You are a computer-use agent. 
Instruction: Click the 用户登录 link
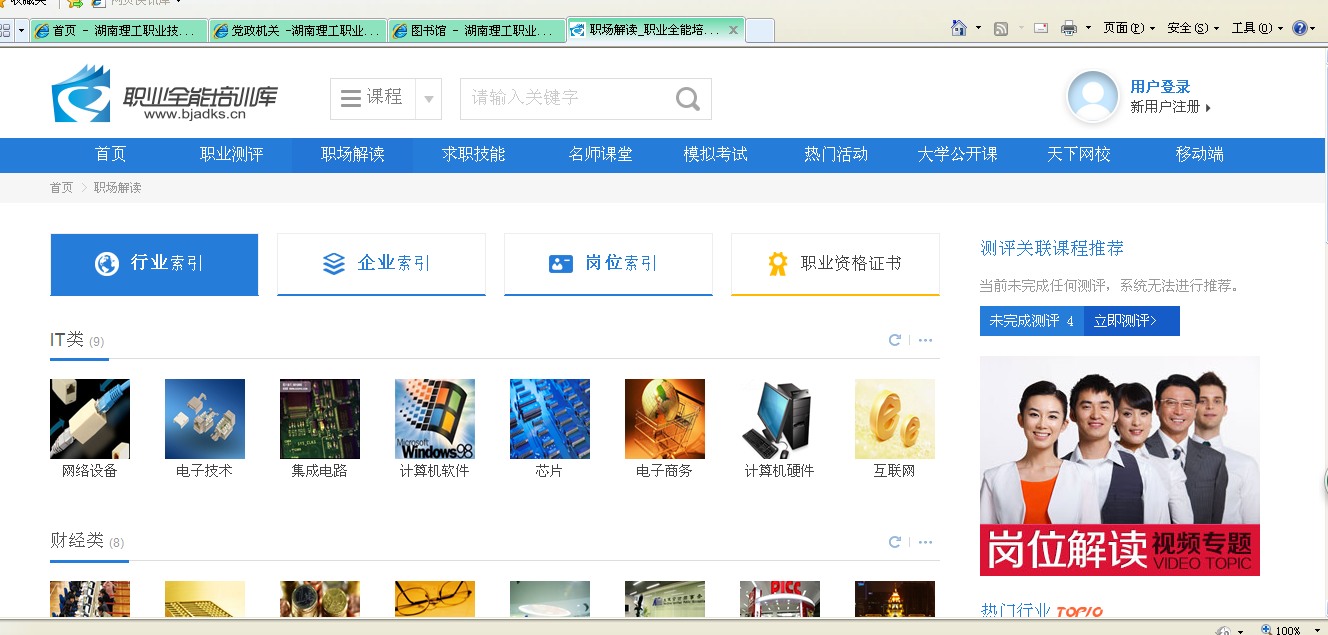[x=1160, y=87]
